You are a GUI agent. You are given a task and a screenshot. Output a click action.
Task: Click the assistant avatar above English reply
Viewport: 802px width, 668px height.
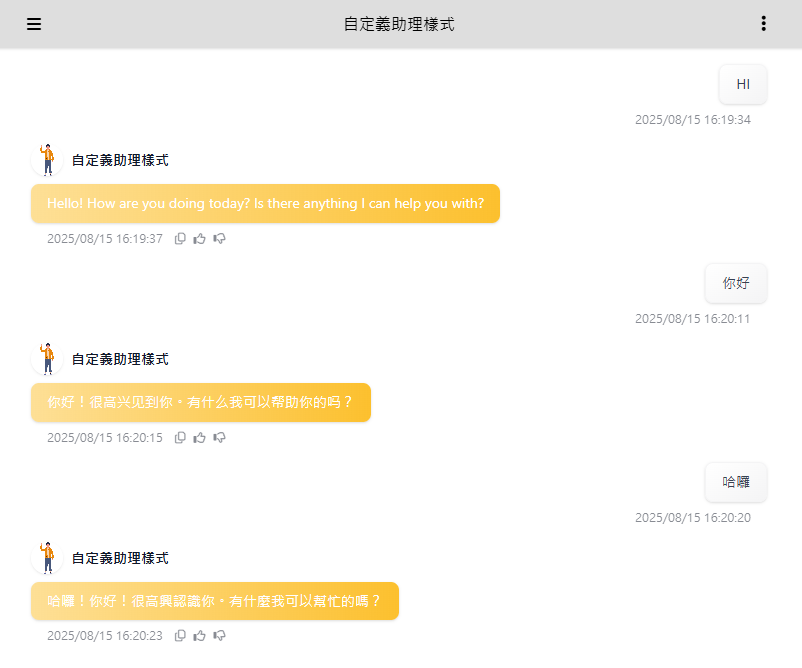[x=47, y=160]
